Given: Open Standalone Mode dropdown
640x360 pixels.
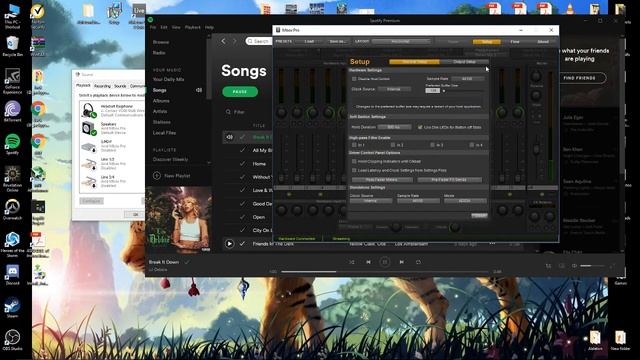Looking at the screenshot, I should (x=465, y=201).
